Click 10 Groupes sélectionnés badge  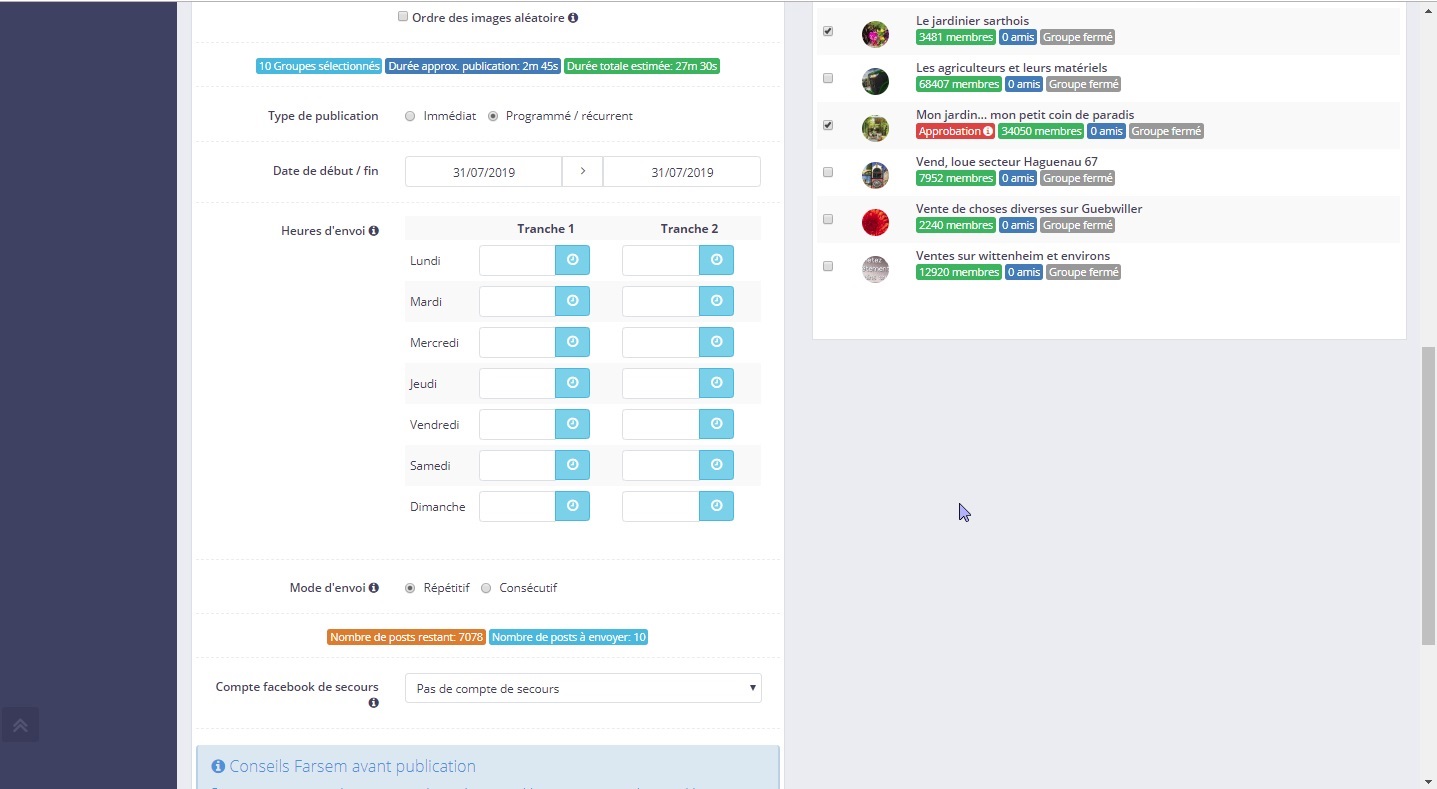[319, 66]
